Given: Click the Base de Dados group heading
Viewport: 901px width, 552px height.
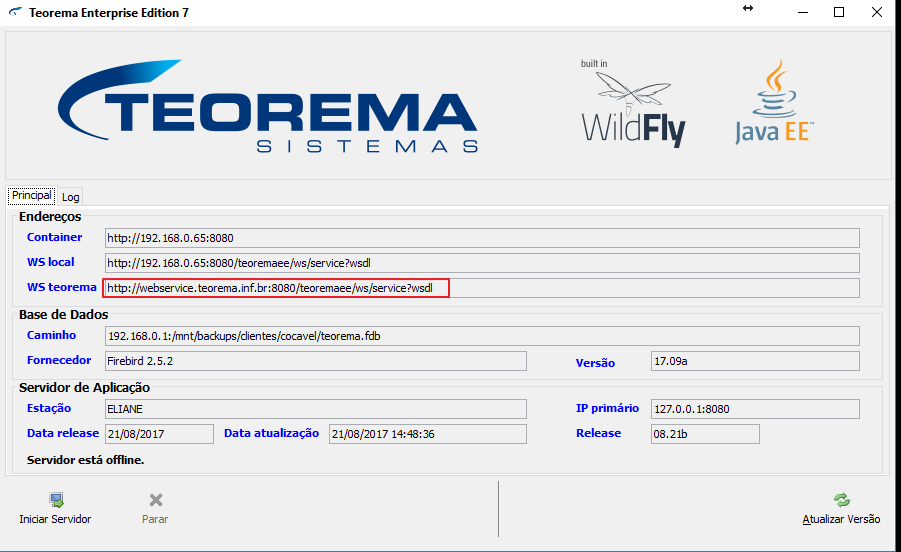Looking at the screenshot, I should (63, 315).
